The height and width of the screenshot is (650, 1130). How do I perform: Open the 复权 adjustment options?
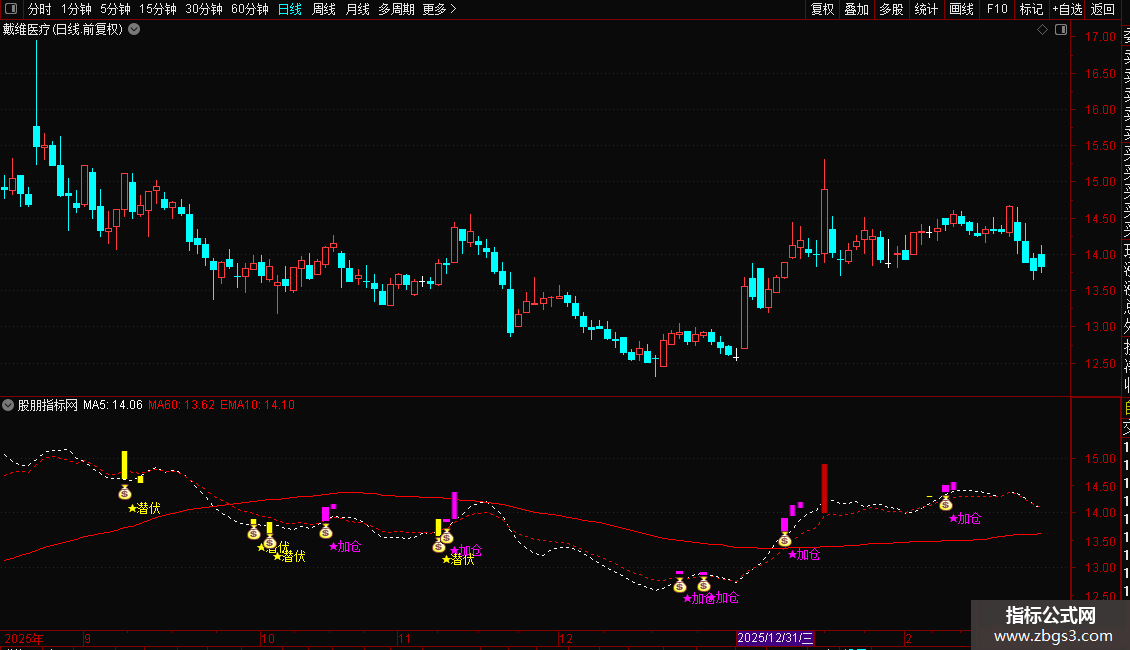pyautogui.click(x=822, y=9)
